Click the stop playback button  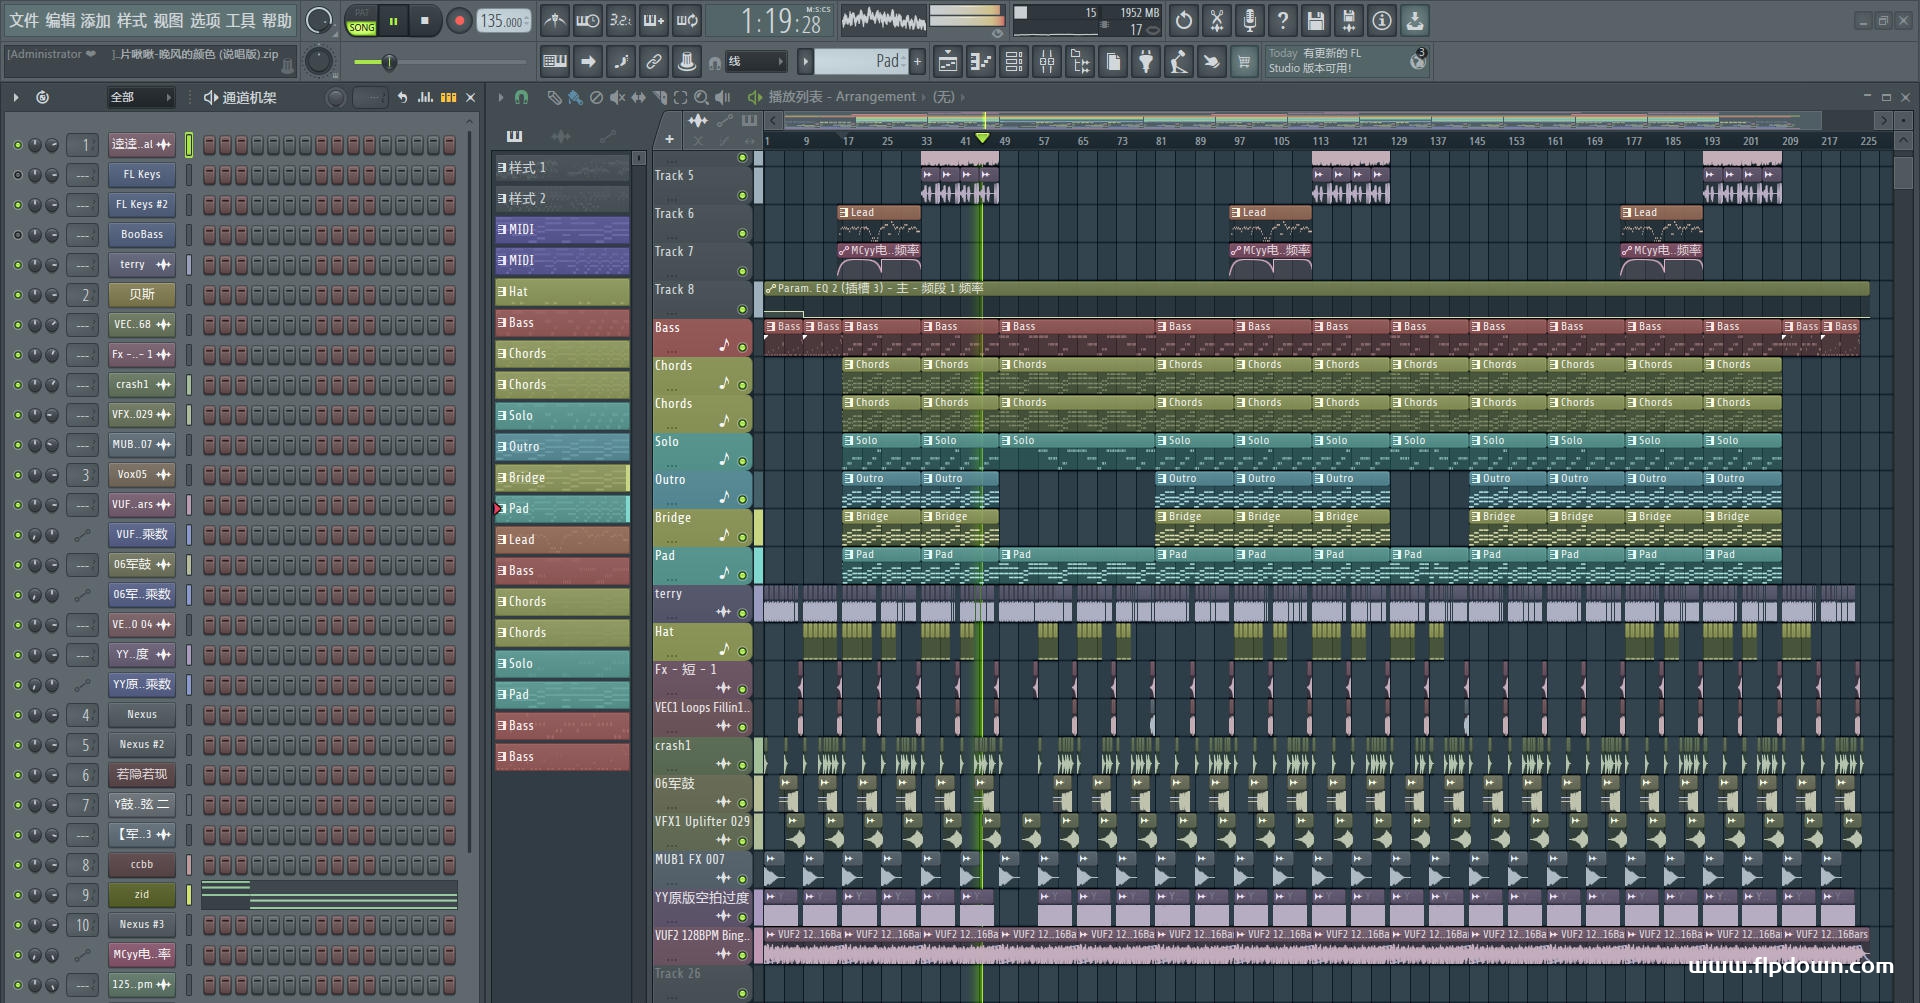(425, 20)
